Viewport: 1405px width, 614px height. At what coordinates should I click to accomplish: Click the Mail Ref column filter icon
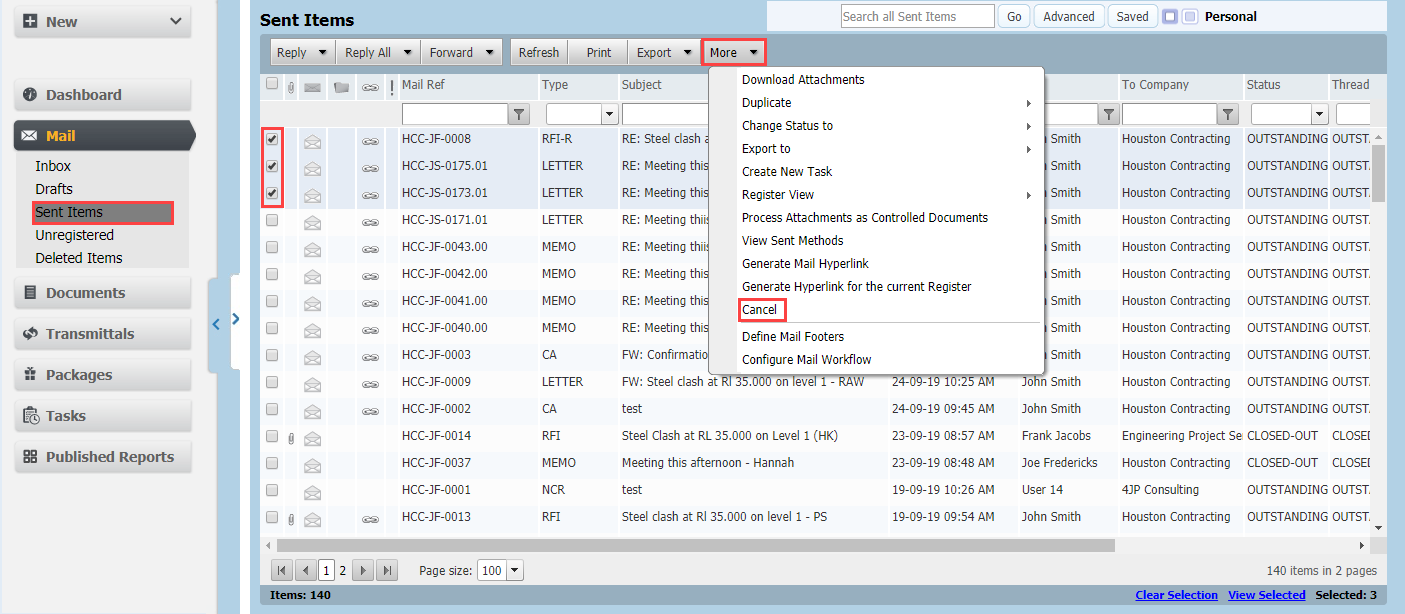[519, 115]
